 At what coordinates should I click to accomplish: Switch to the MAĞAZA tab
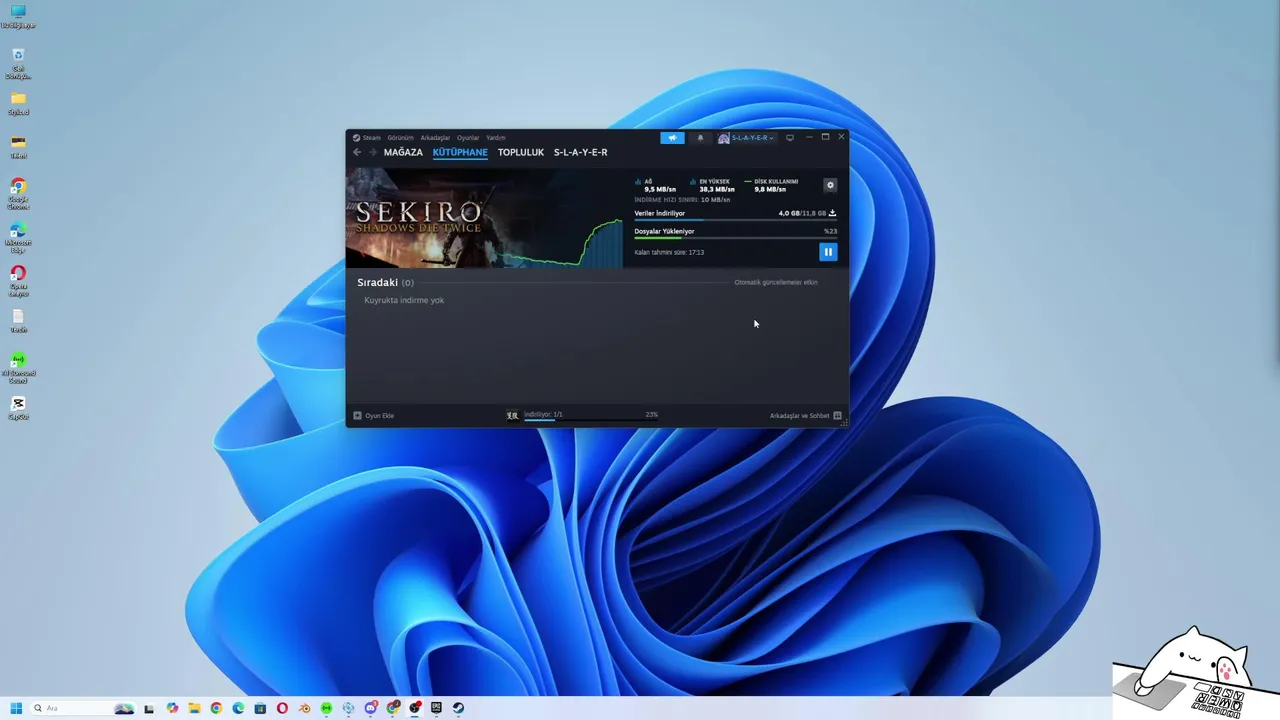click(403, 152)
